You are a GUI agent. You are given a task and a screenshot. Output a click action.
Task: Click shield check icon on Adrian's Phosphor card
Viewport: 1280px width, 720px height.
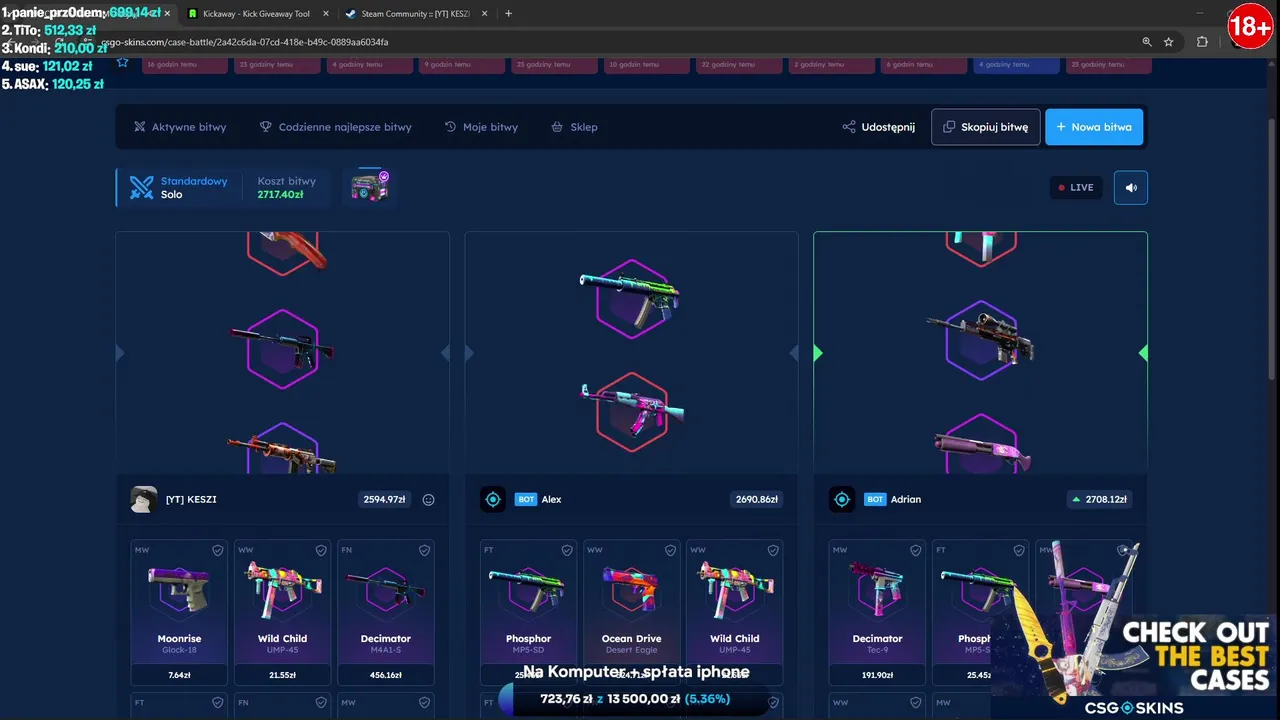click(1019, 550)
